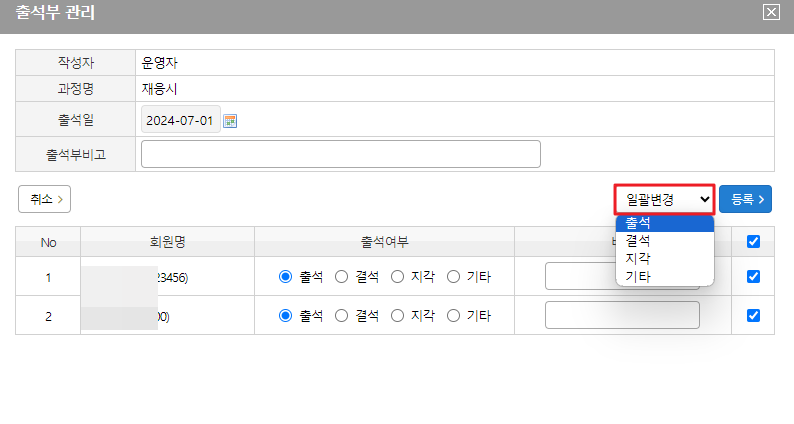Click the 등록 register button
Screen dimensions: 794x424
748,199
